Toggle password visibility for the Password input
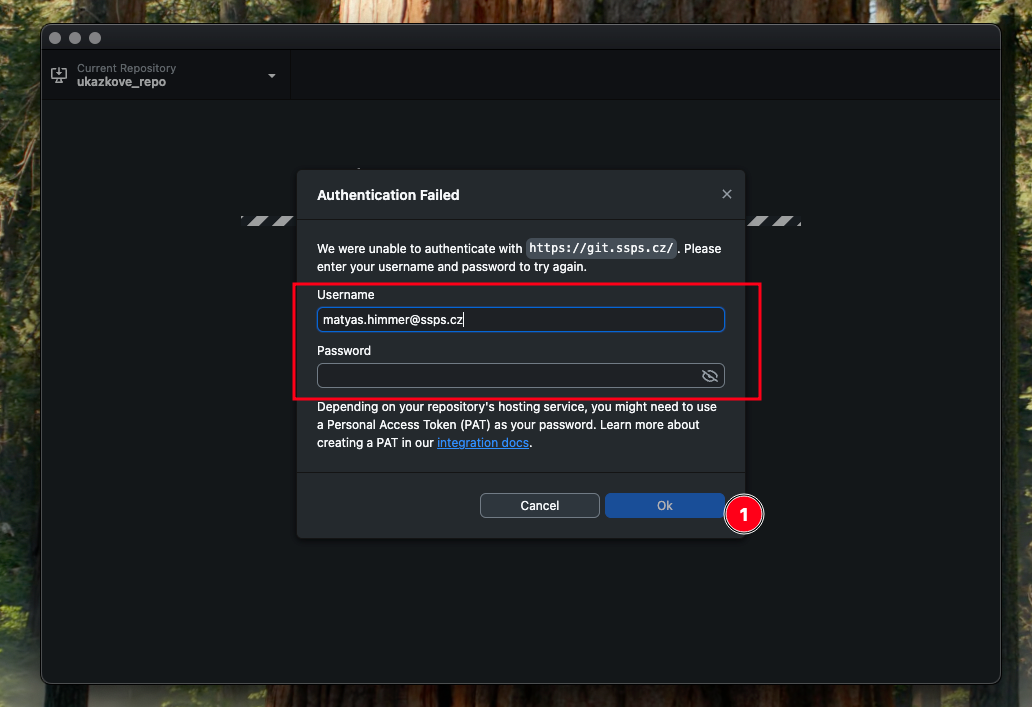1032x707 pixels. pyautogui.click(x=710, y=375)
